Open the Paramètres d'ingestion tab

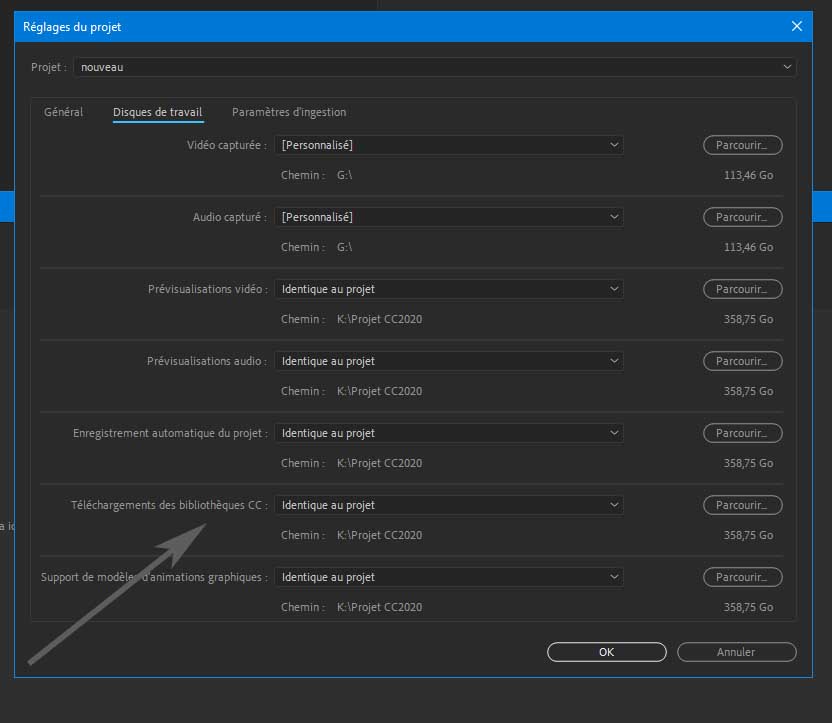point(289,112)
